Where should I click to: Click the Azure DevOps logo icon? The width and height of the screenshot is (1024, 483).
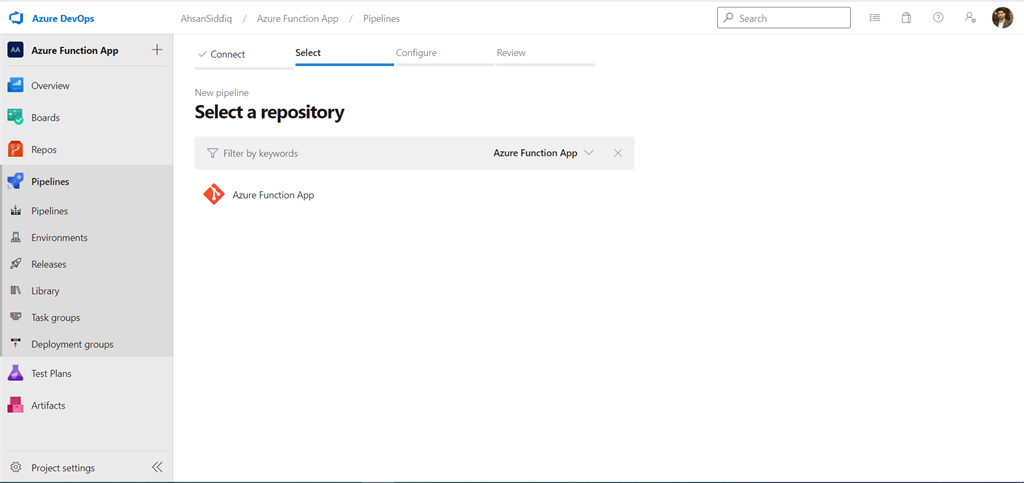pyautogui.click(x=16, y=18)
